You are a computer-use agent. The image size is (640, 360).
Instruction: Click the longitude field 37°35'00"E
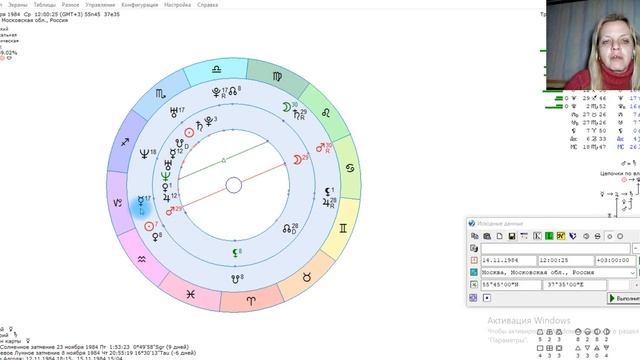pos(575,284)
